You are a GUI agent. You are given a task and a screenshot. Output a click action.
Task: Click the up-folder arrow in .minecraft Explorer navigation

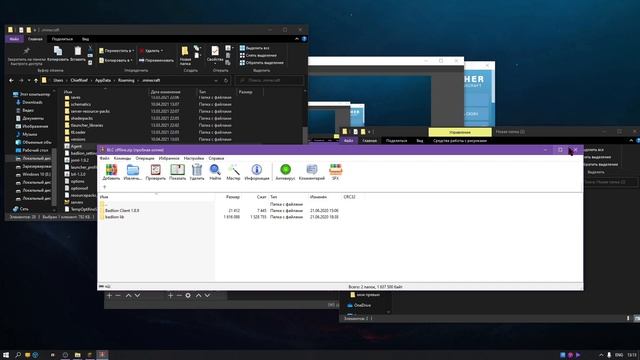pos(36,80)
